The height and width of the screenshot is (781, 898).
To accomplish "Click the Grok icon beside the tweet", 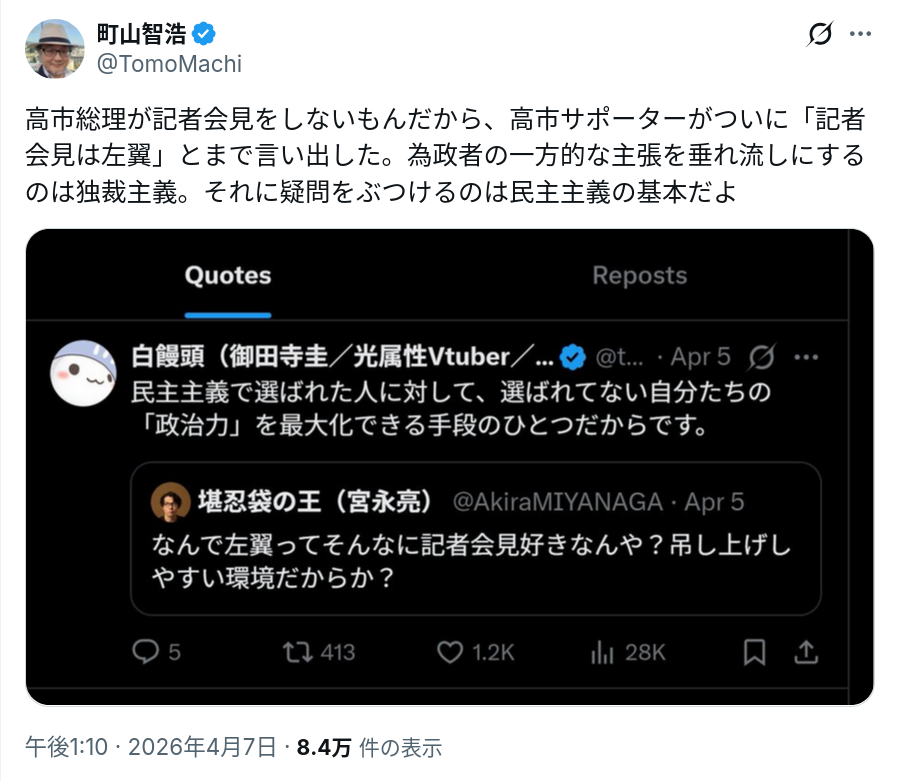I will click(x=820, y=36).
